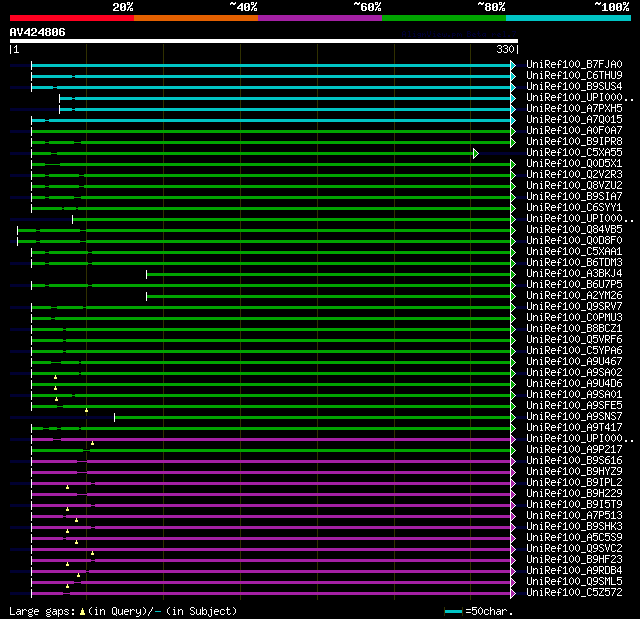Select the UniRef100_B9HF23 label

tap(574, 559)
